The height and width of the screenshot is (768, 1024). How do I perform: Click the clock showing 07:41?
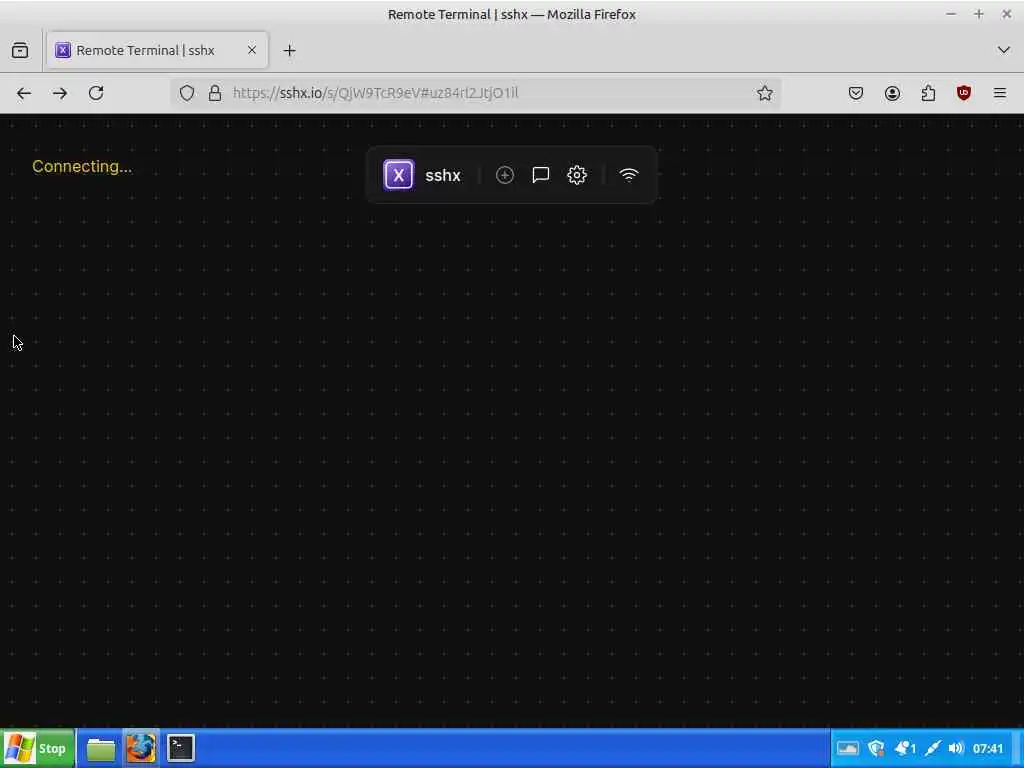[988, 748]
